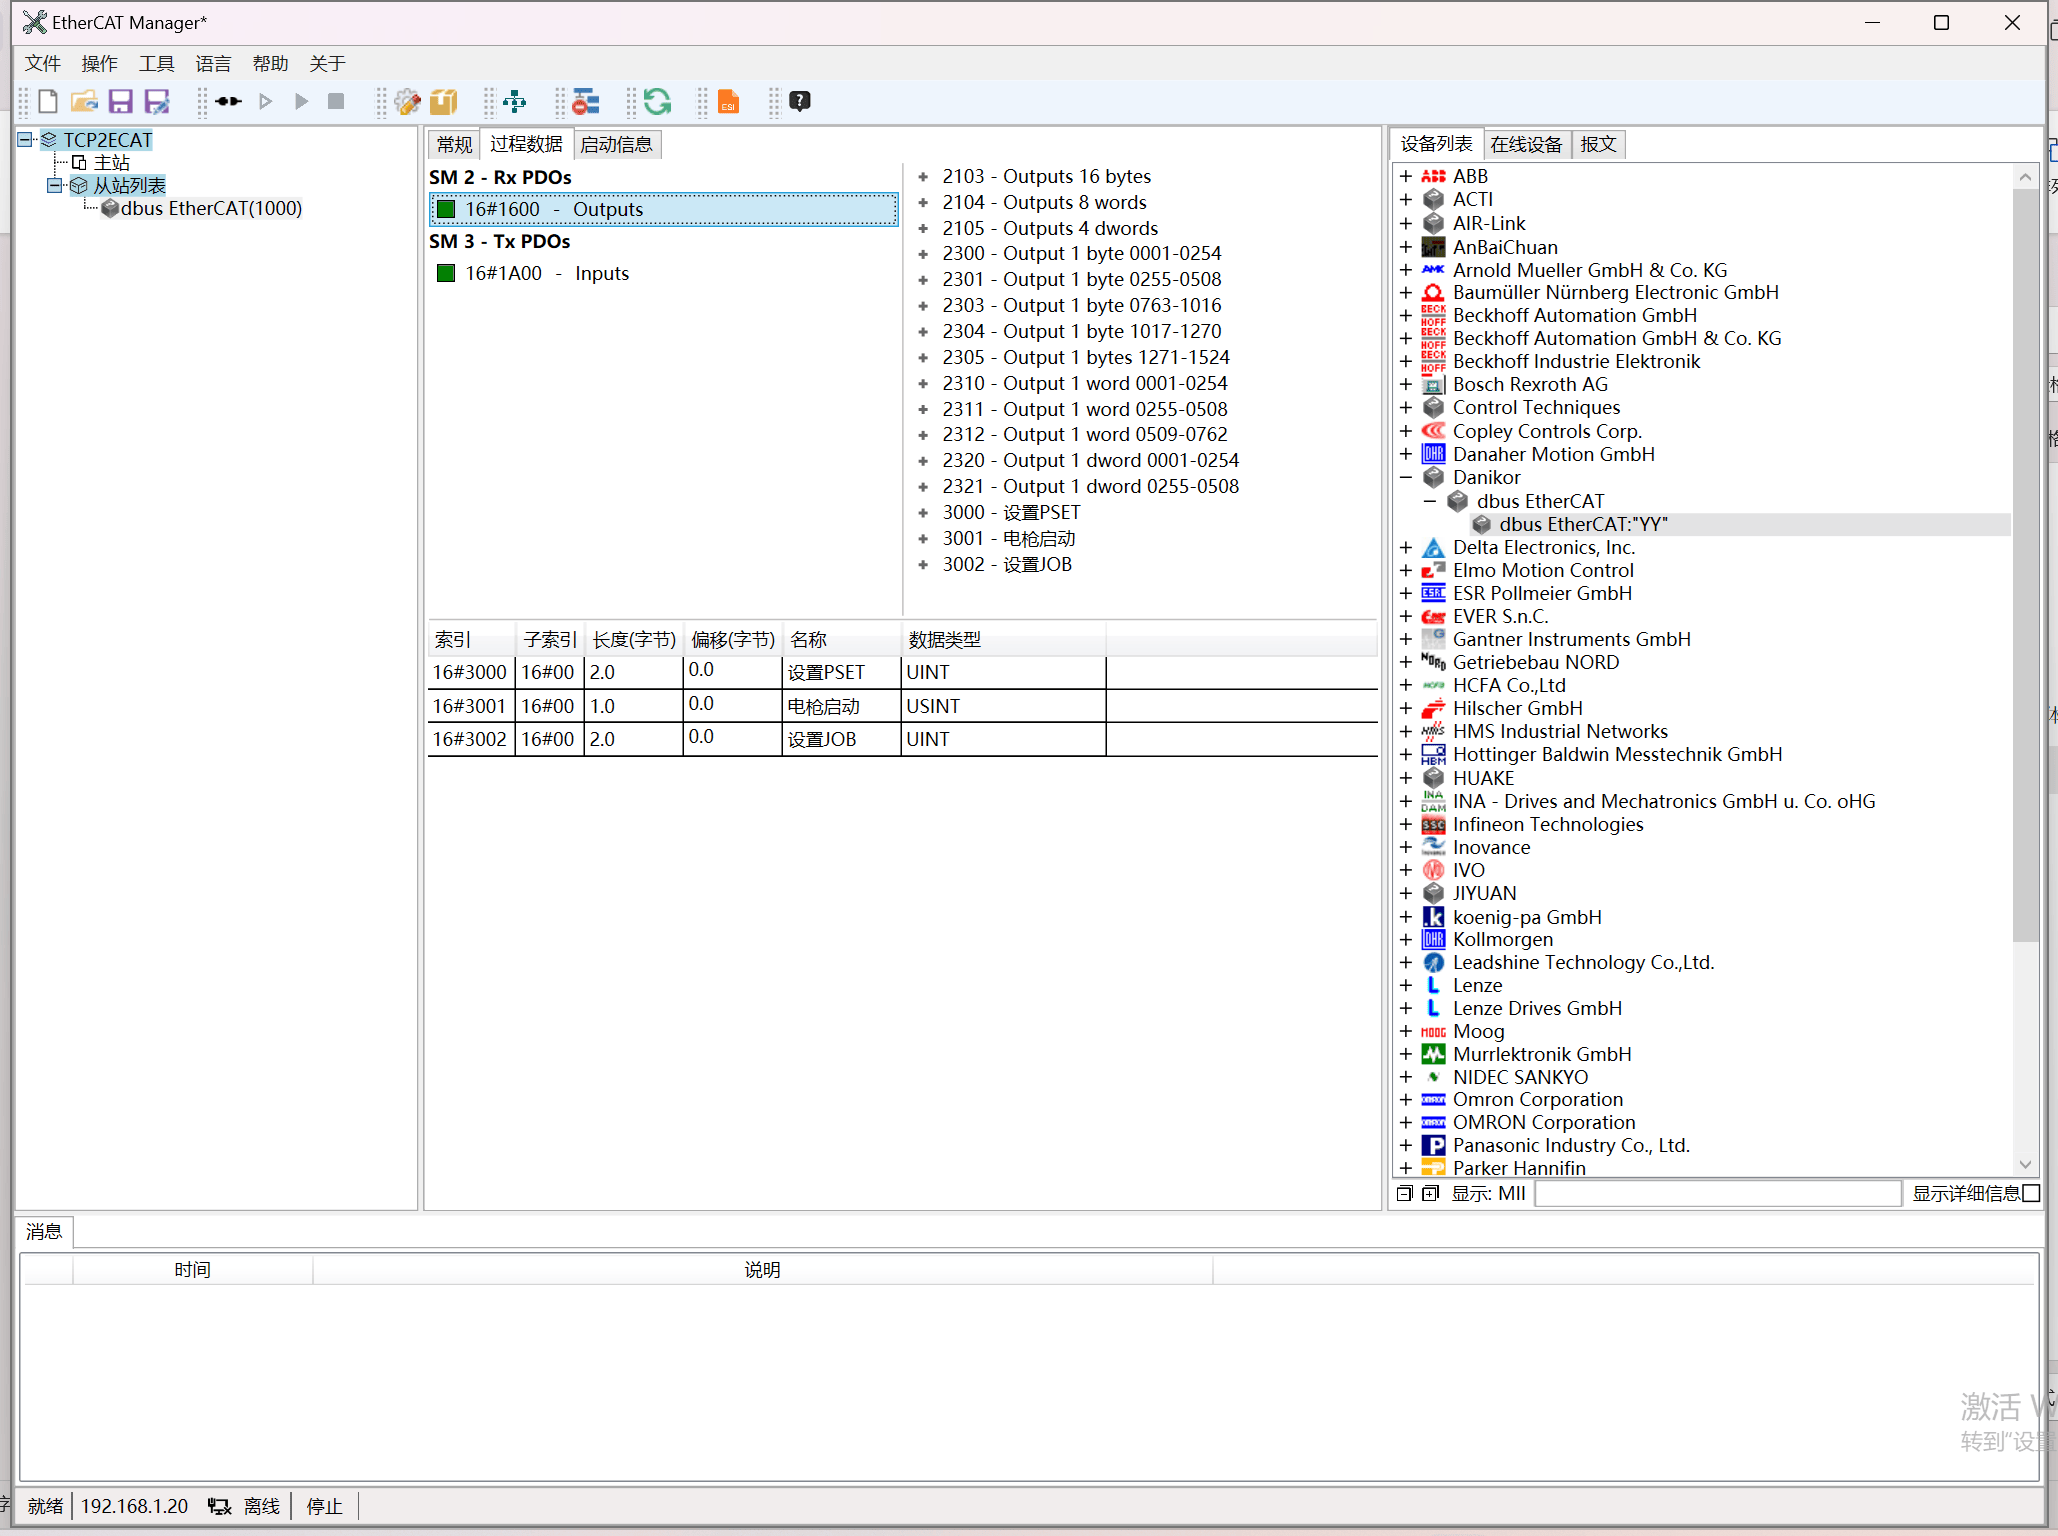The height and width of the screenshot is (1536, 2058).
Task: Expand the 2103 - Outputs 16 bytes entry
Action: point(923,176)
